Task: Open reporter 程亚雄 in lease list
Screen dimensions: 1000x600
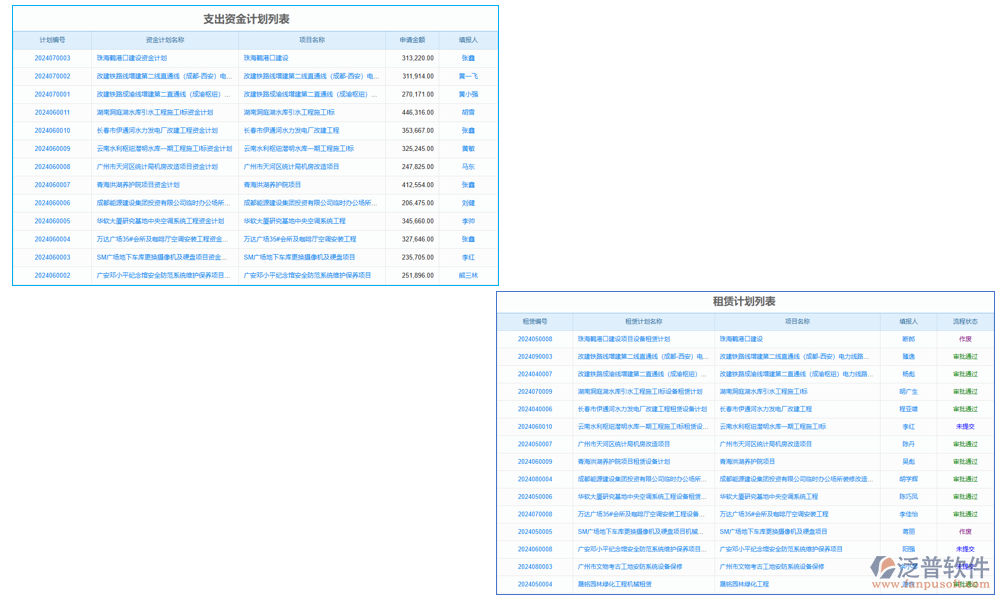Action: (908, 409)
